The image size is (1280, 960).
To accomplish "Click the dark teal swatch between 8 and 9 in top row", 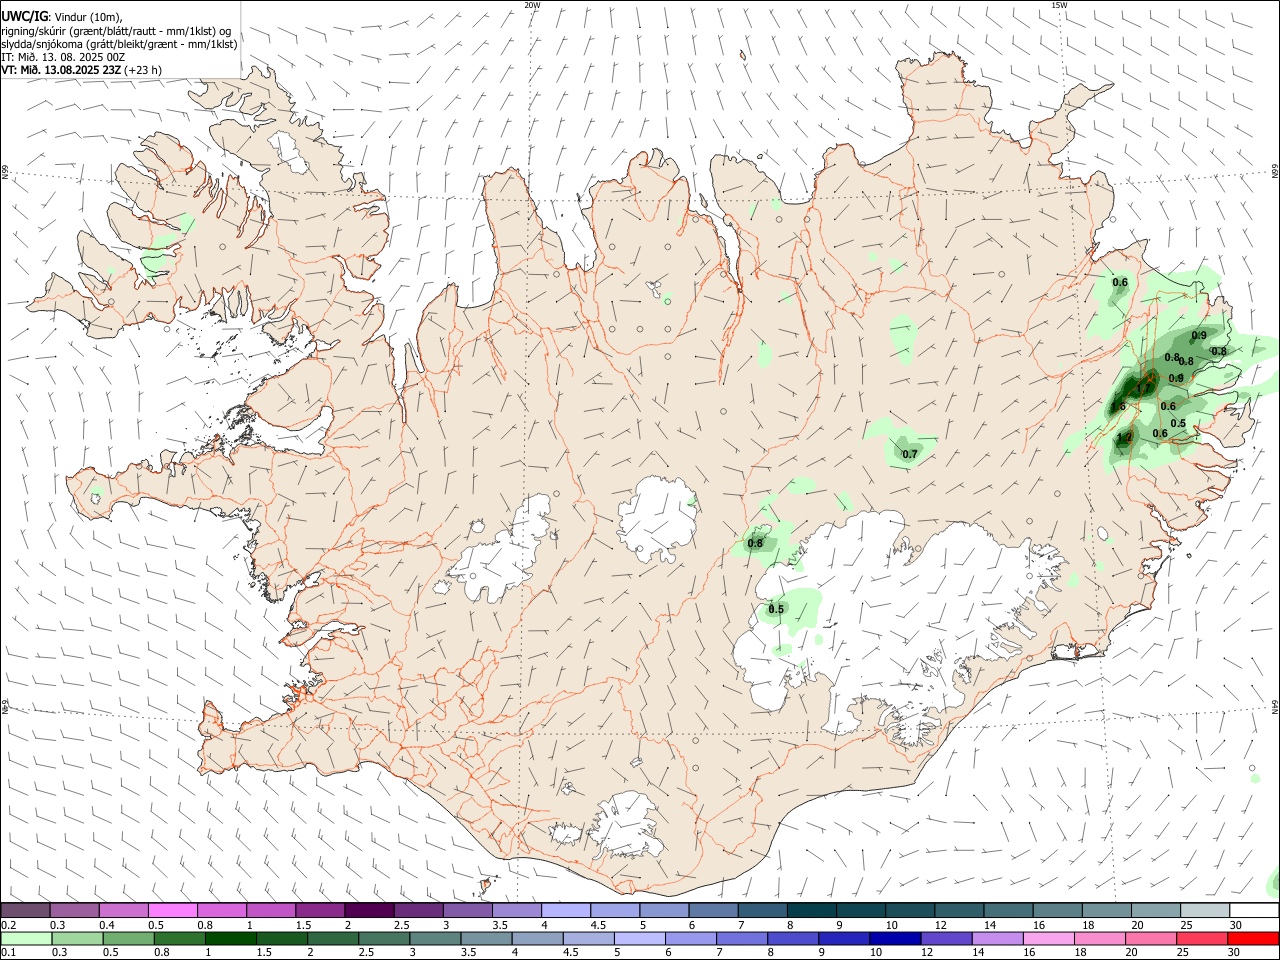I will click(x=812, y=911).
